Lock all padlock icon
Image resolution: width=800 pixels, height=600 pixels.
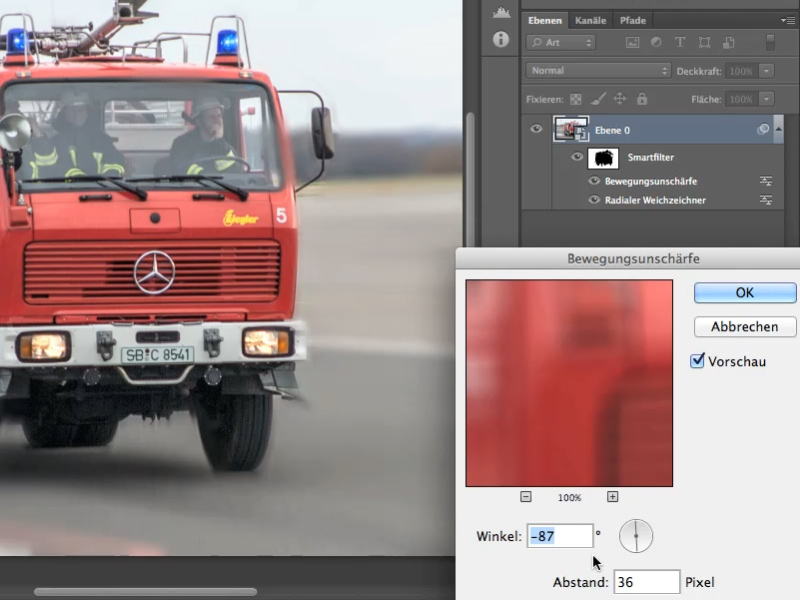pos(642,98)
